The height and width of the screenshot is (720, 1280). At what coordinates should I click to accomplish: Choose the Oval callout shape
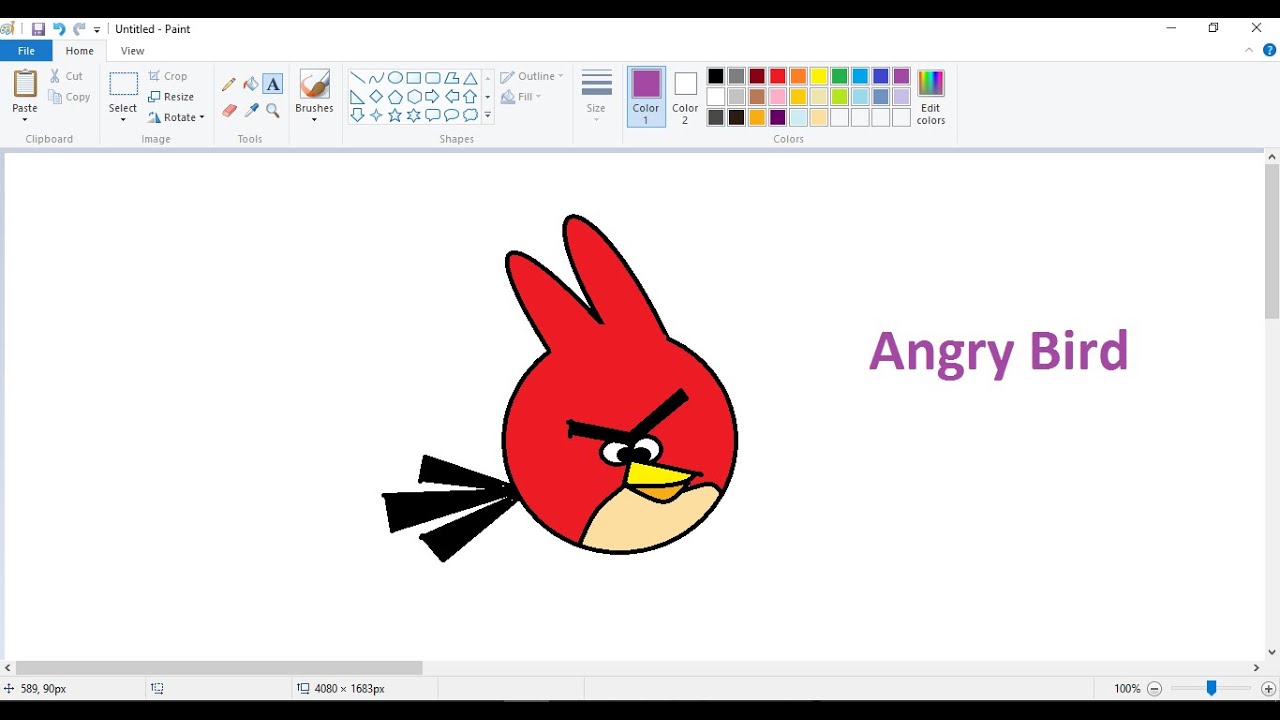[x=452, y=115]
